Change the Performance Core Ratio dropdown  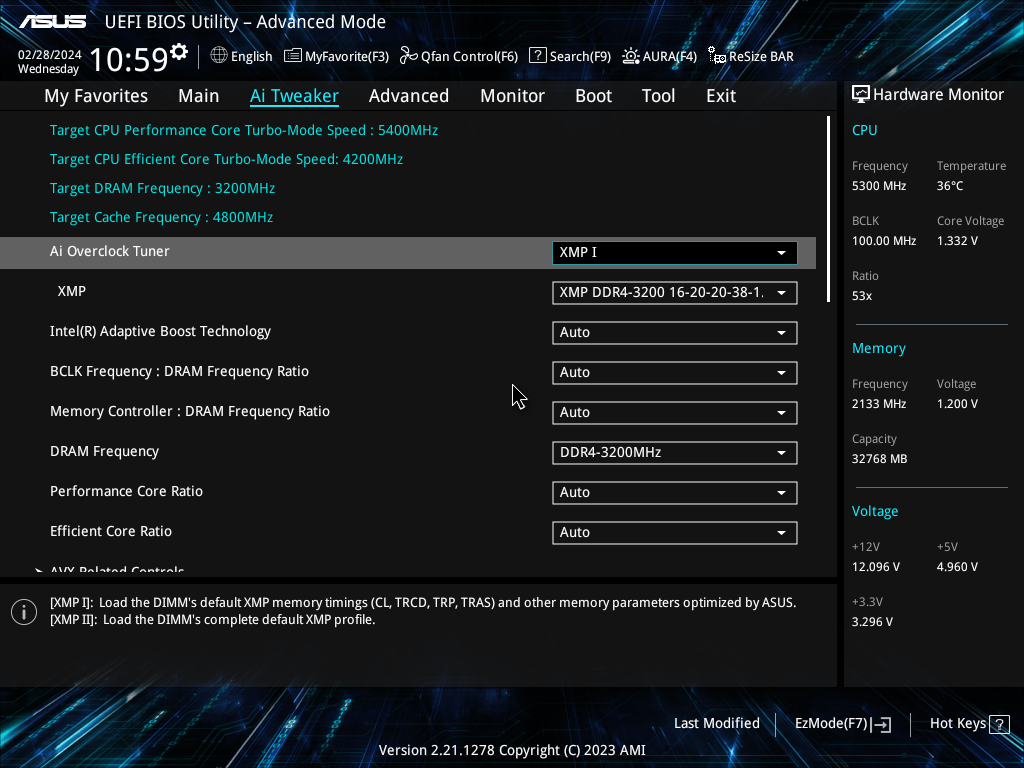[674, 493]
